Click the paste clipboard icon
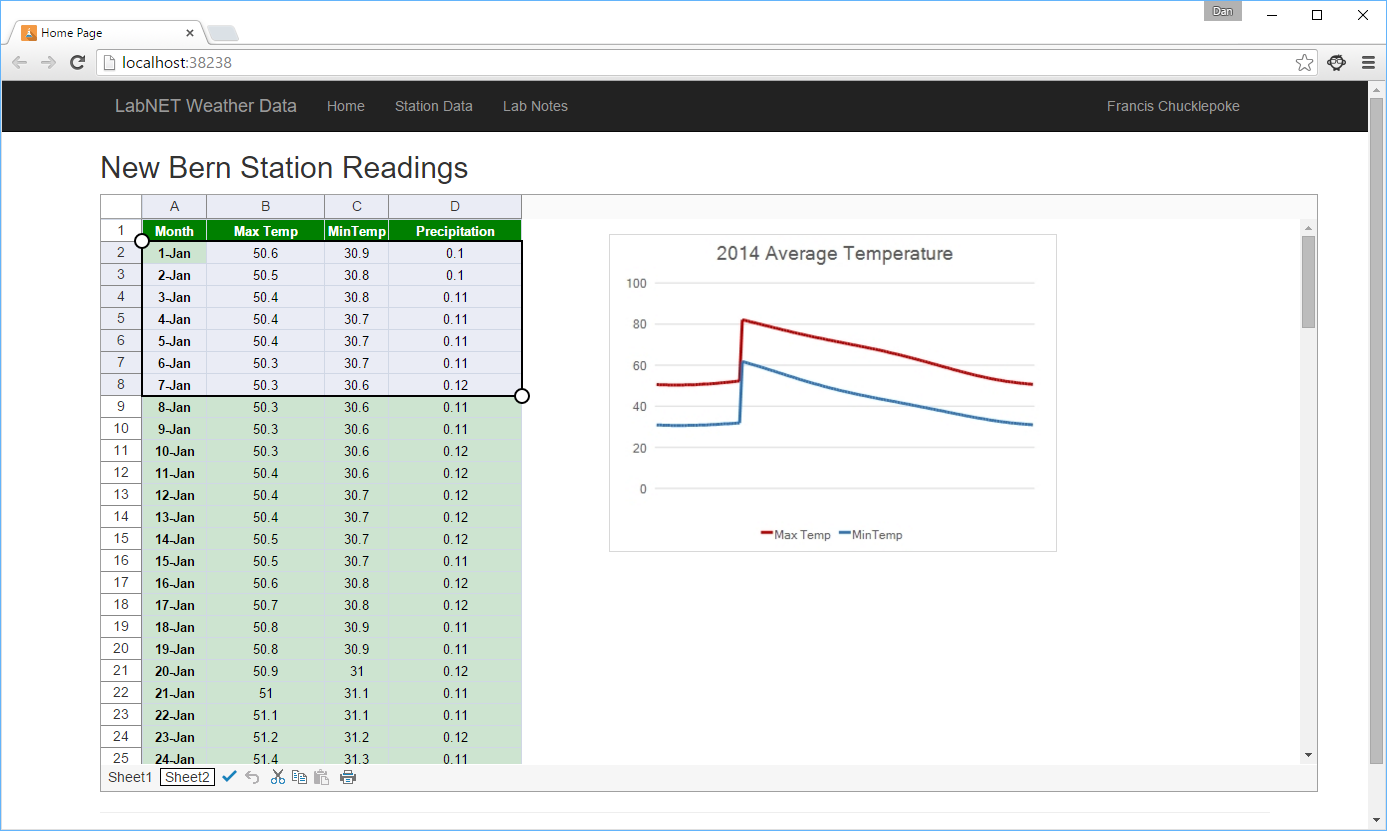 click(321, 777)
